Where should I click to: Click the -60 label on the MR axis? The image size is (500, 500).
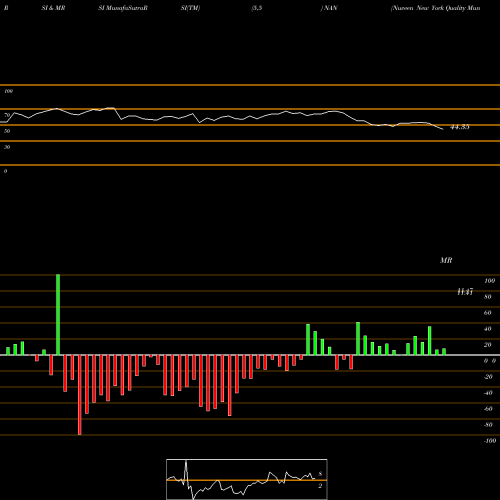point(488,409)
